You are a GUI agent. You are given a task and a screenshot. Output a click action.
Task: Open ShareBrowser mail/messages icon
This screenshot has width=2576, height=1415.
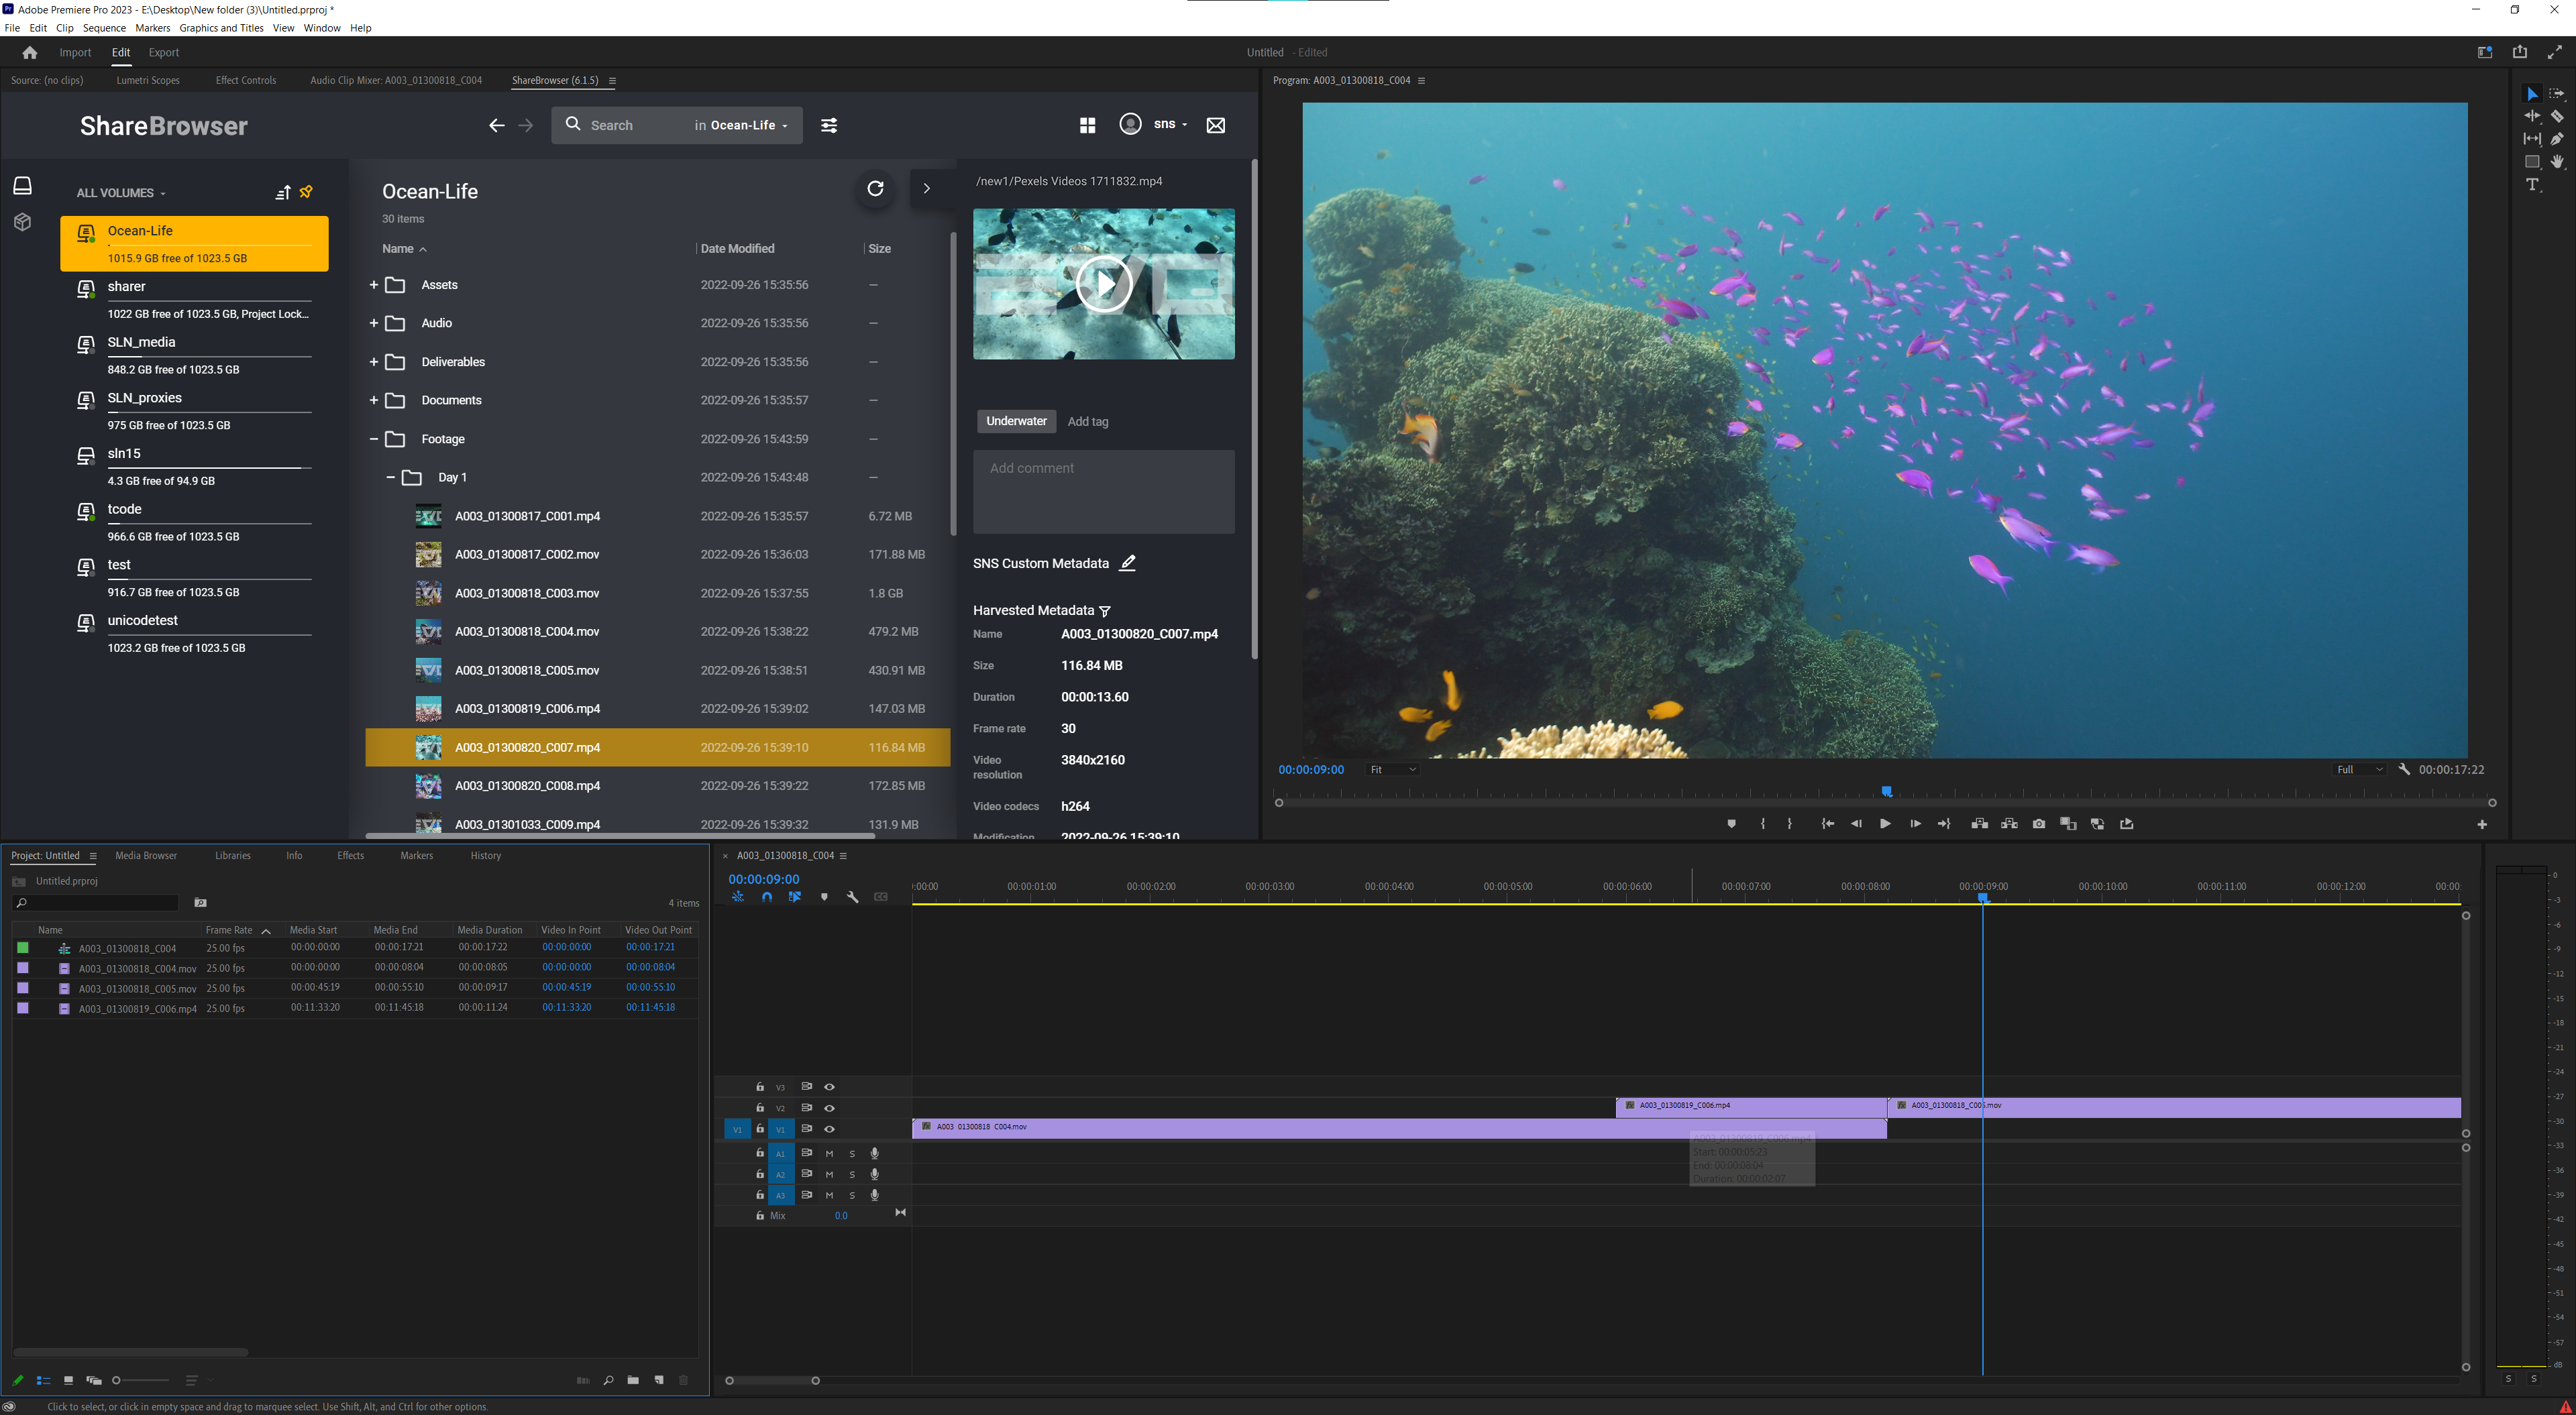pos(1215,125)
